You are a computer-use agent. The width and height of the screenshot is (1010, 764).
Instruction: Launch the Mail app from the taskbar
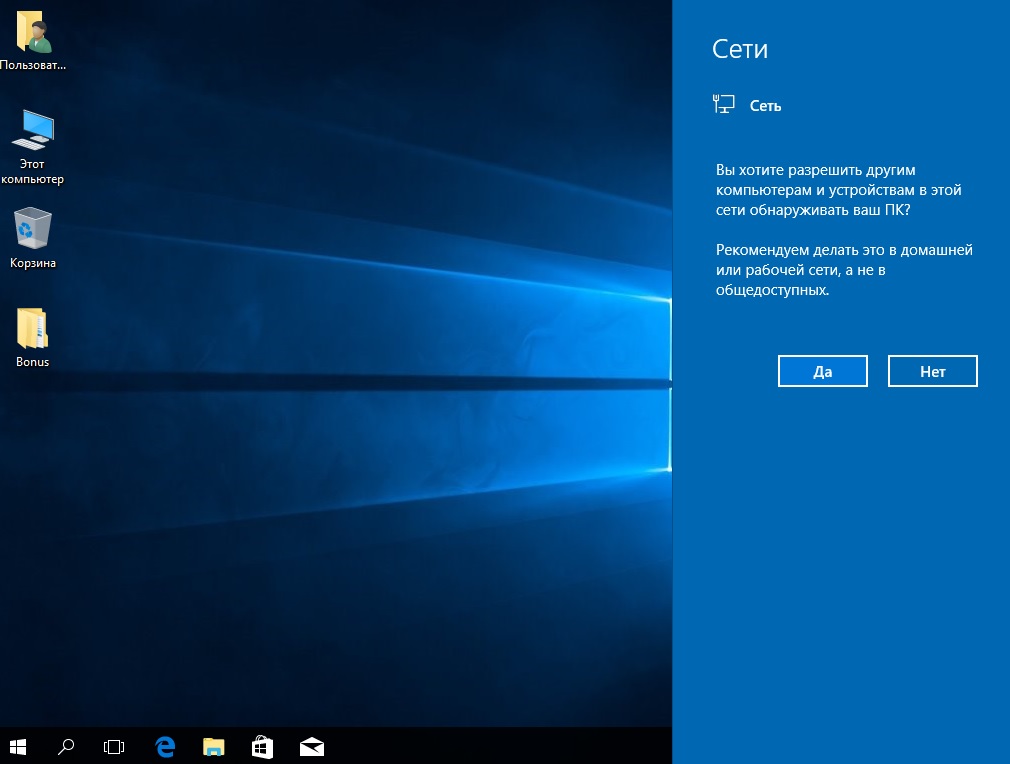312,746
